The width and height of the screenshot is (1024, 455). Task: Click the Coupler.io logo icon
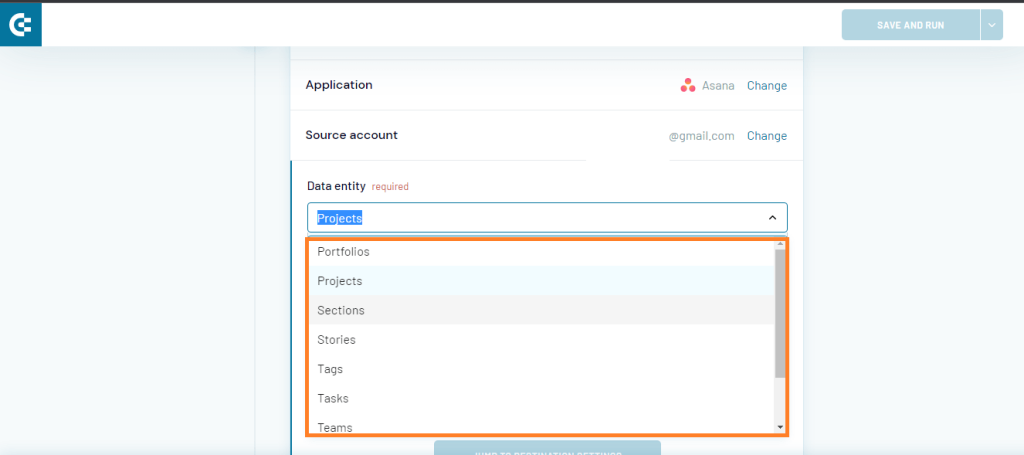click(20, 25)
